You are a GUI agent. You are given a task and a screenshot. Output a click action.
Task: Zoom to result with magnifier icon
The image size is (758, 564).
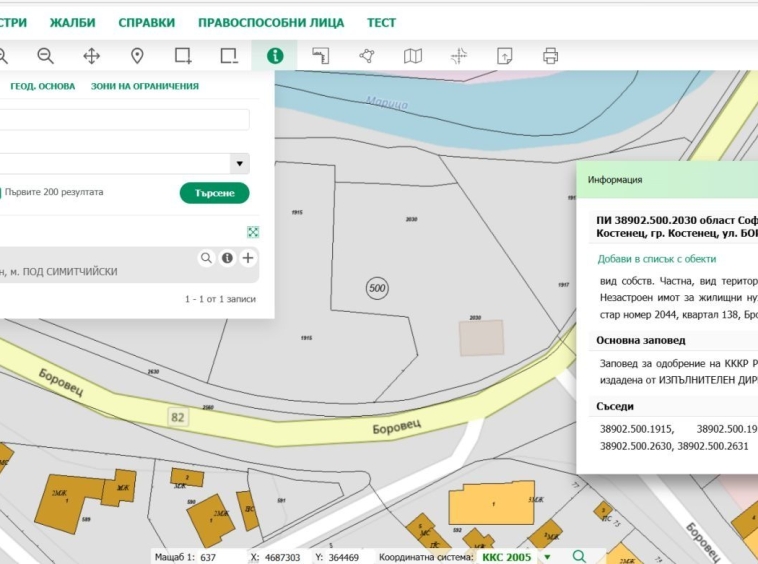(x=206, y=258)
